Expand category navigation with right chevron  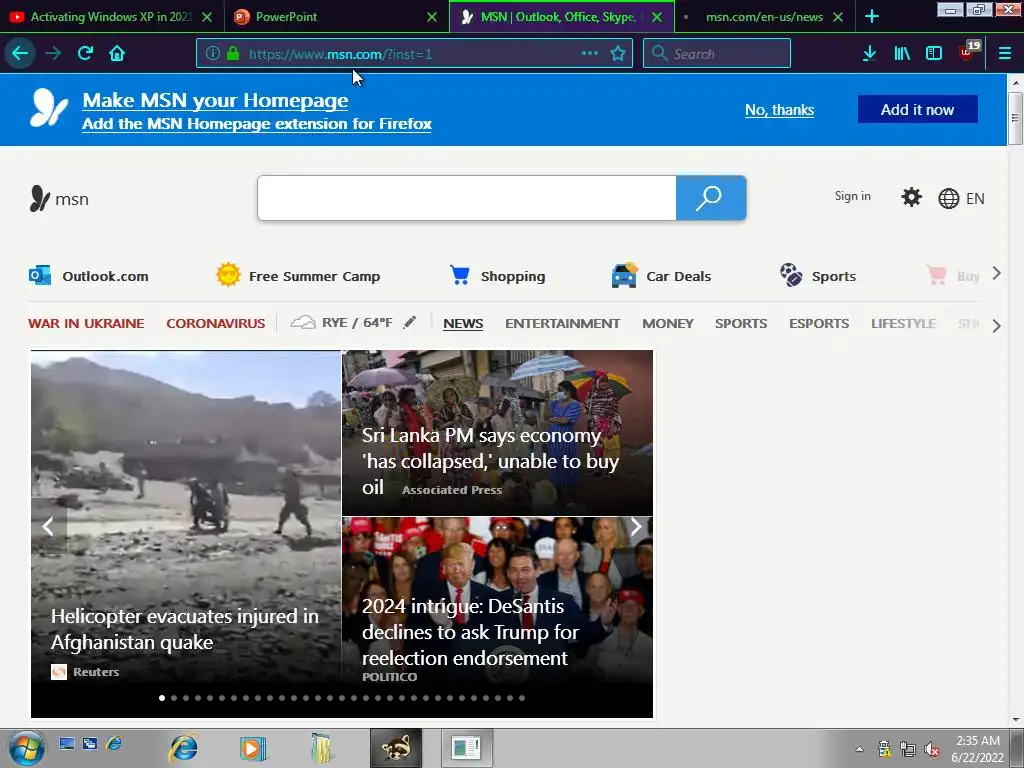(x=996, y=325)
